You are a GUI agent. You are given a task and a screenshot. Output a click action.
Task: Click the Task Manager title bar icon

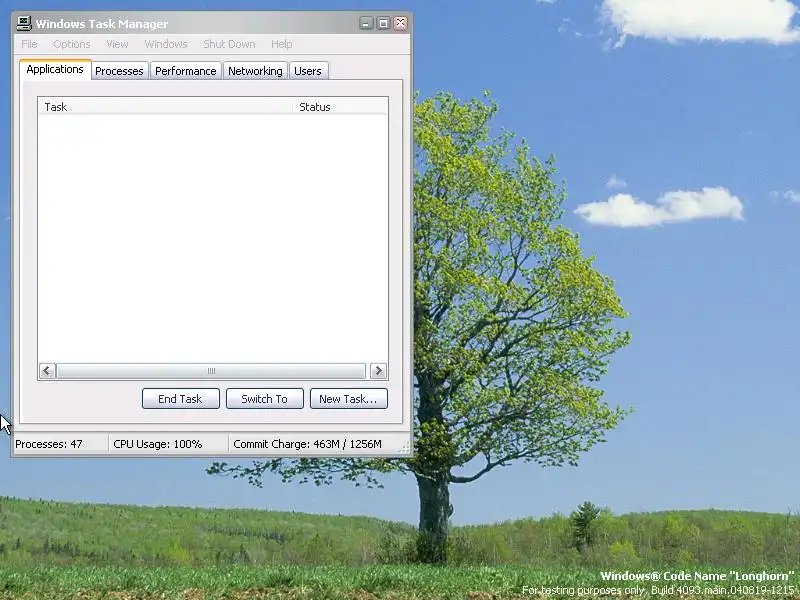pyautogui.click(x=24, y=23)
